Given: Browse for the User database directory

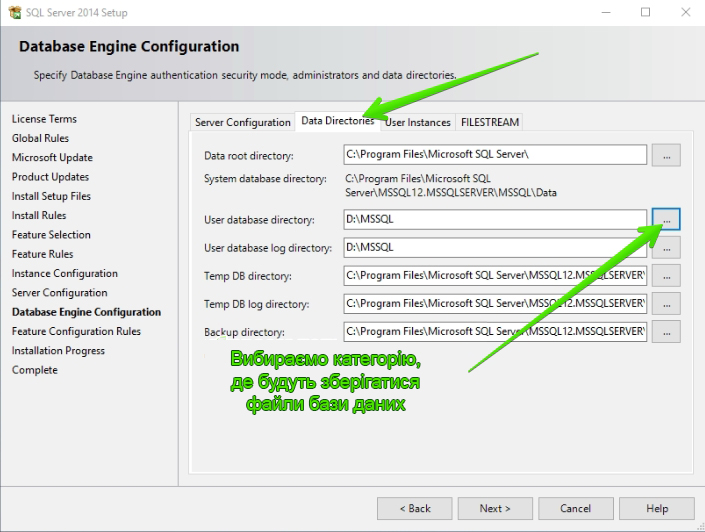Looking at the screenshot, I should (x=666, y=219).
